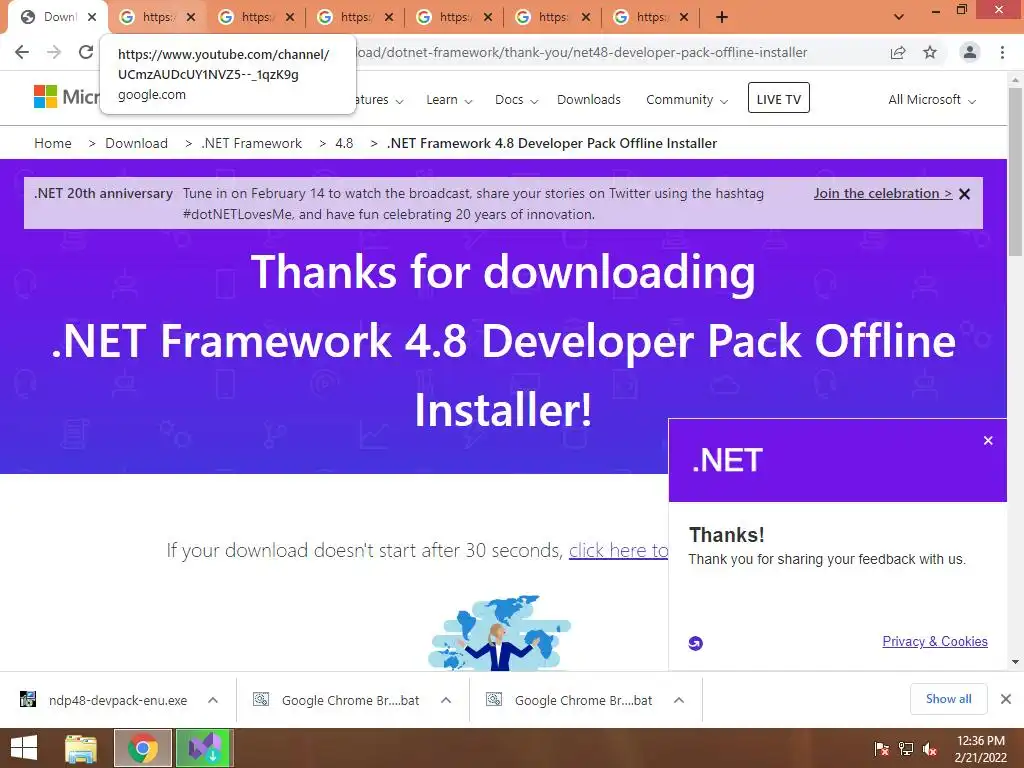Open the taskbar clock showing 12:36 PM
This screenshot has width=1024, height=768.
pos(980,749)
